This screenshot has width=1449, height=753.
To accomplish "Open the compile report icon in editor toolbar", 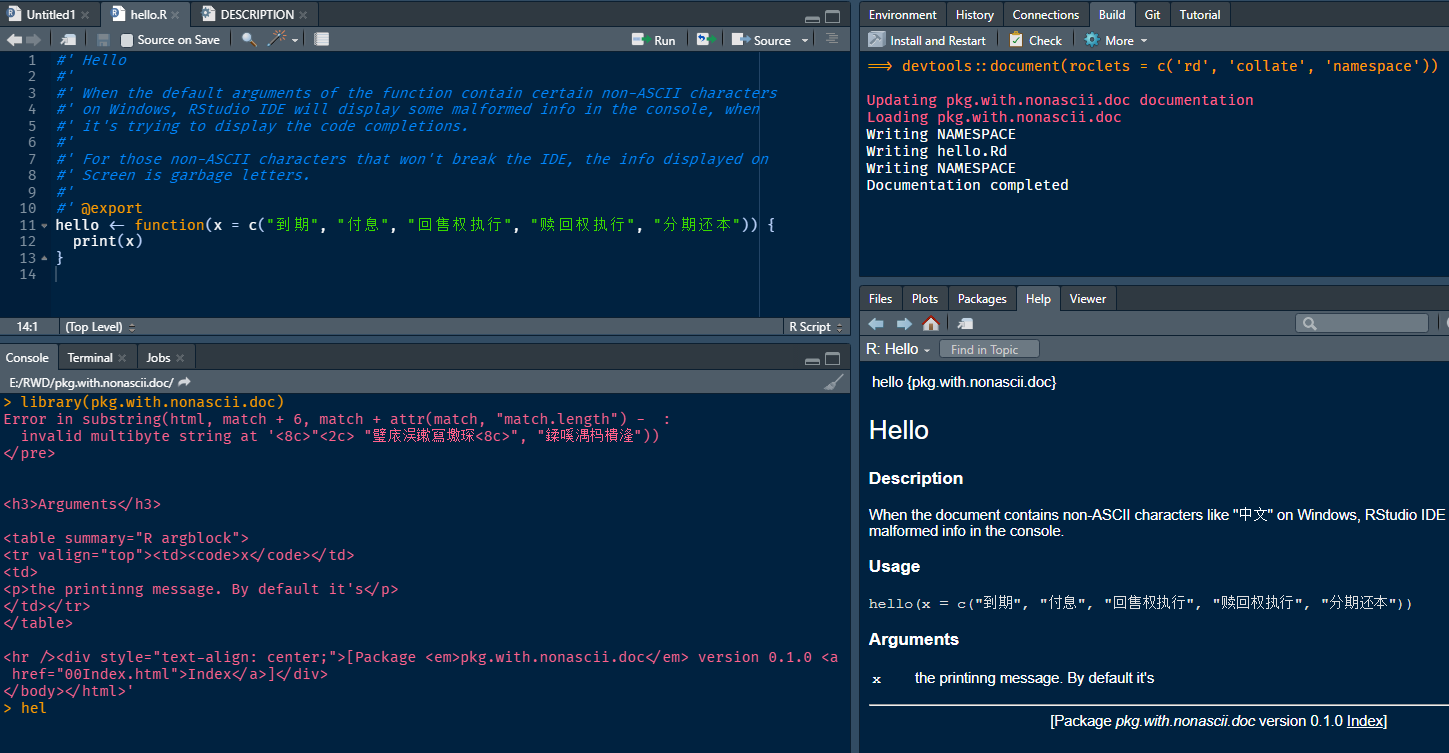I will tap(320, 39).
